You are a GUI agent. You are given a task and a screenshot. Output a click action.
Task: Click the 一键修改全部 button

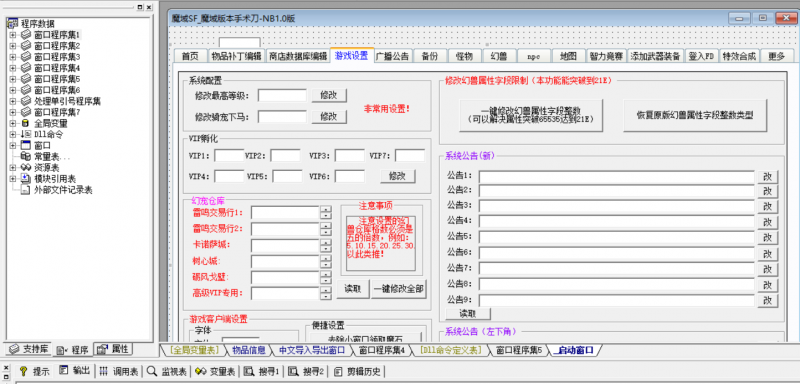point(399,289)
